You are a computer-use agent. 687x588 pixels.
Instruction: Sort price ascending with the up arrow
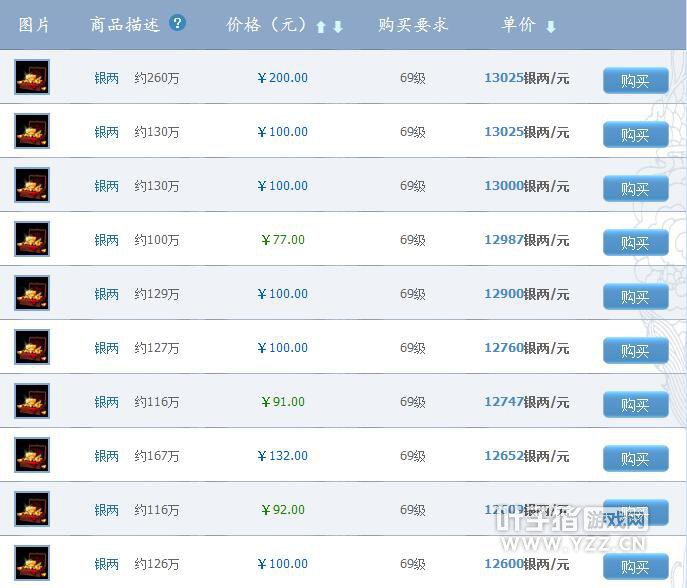[x=321, y=27]
